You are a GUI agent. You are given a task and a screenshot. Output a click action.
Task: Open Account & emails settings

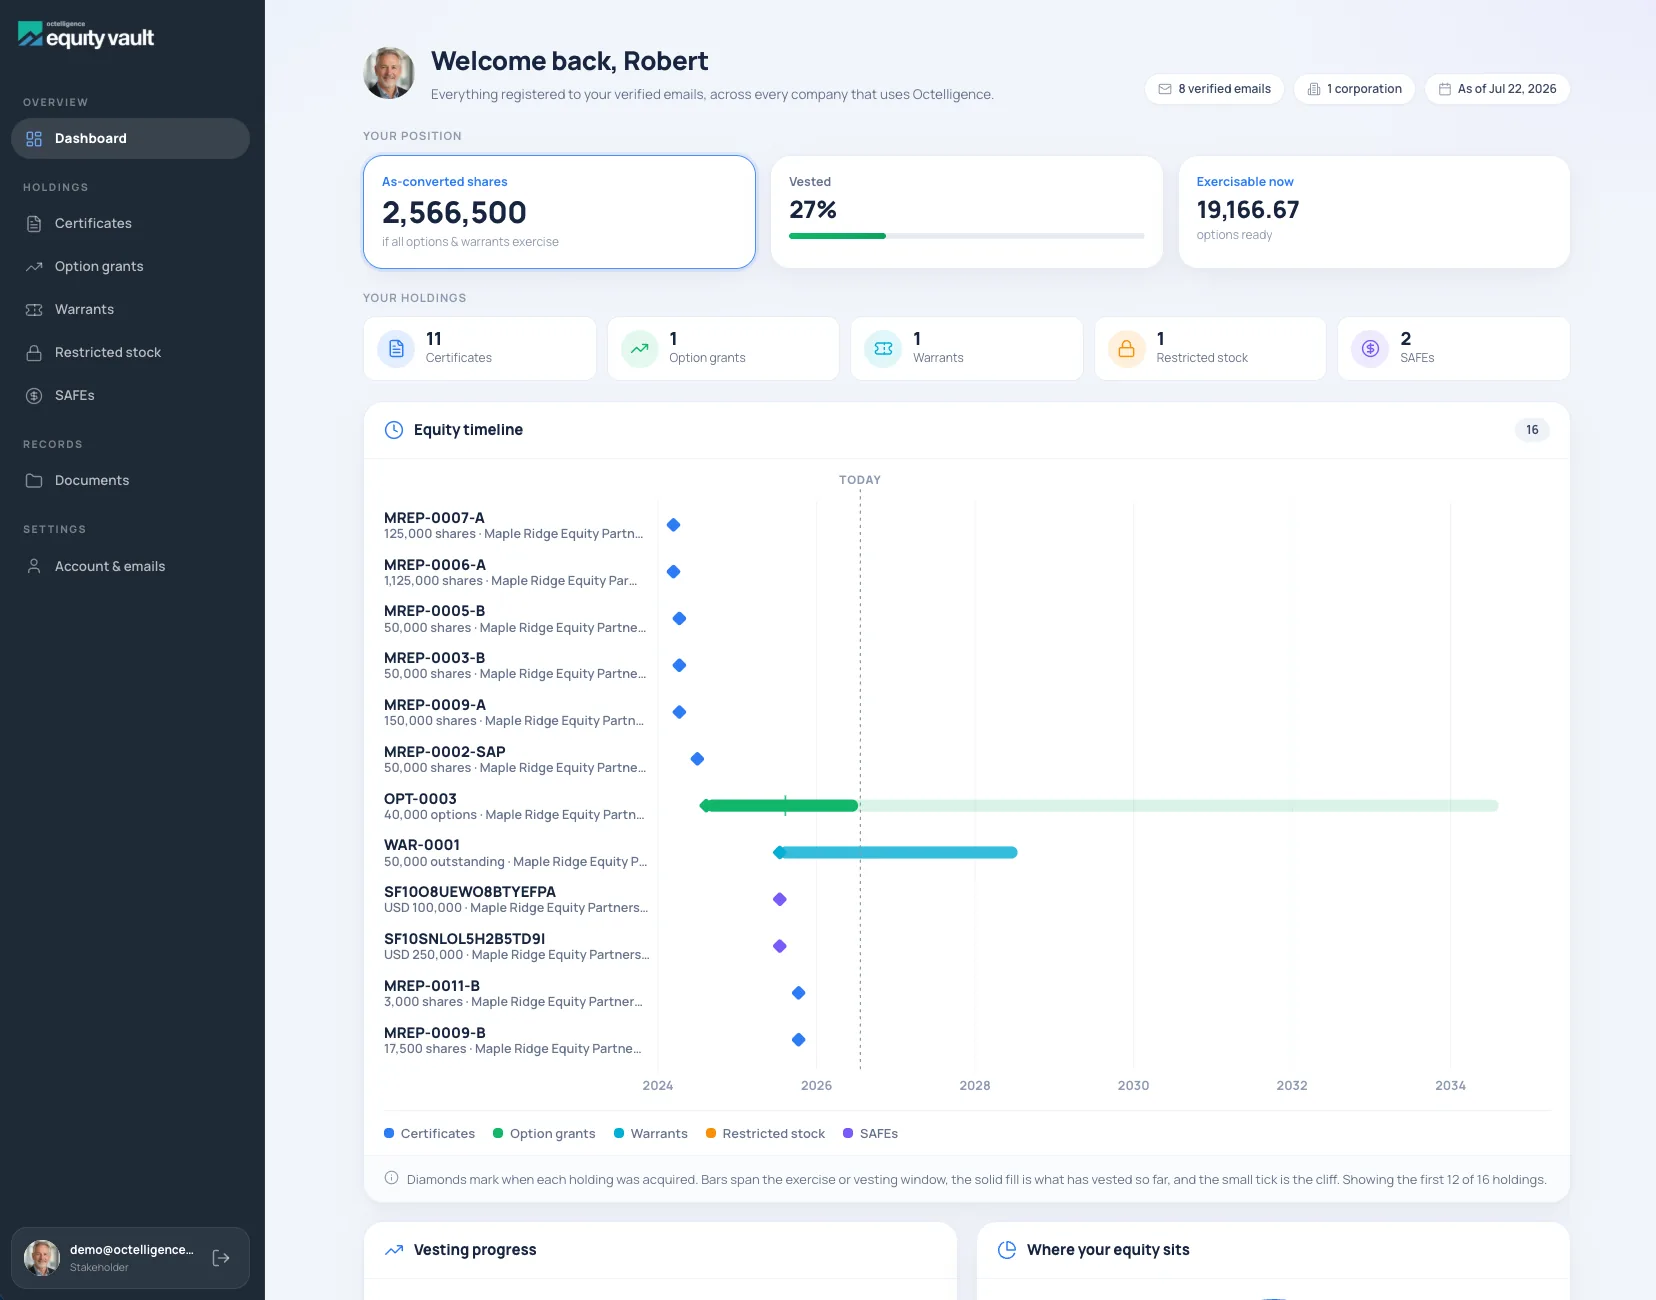coord(130,566)
